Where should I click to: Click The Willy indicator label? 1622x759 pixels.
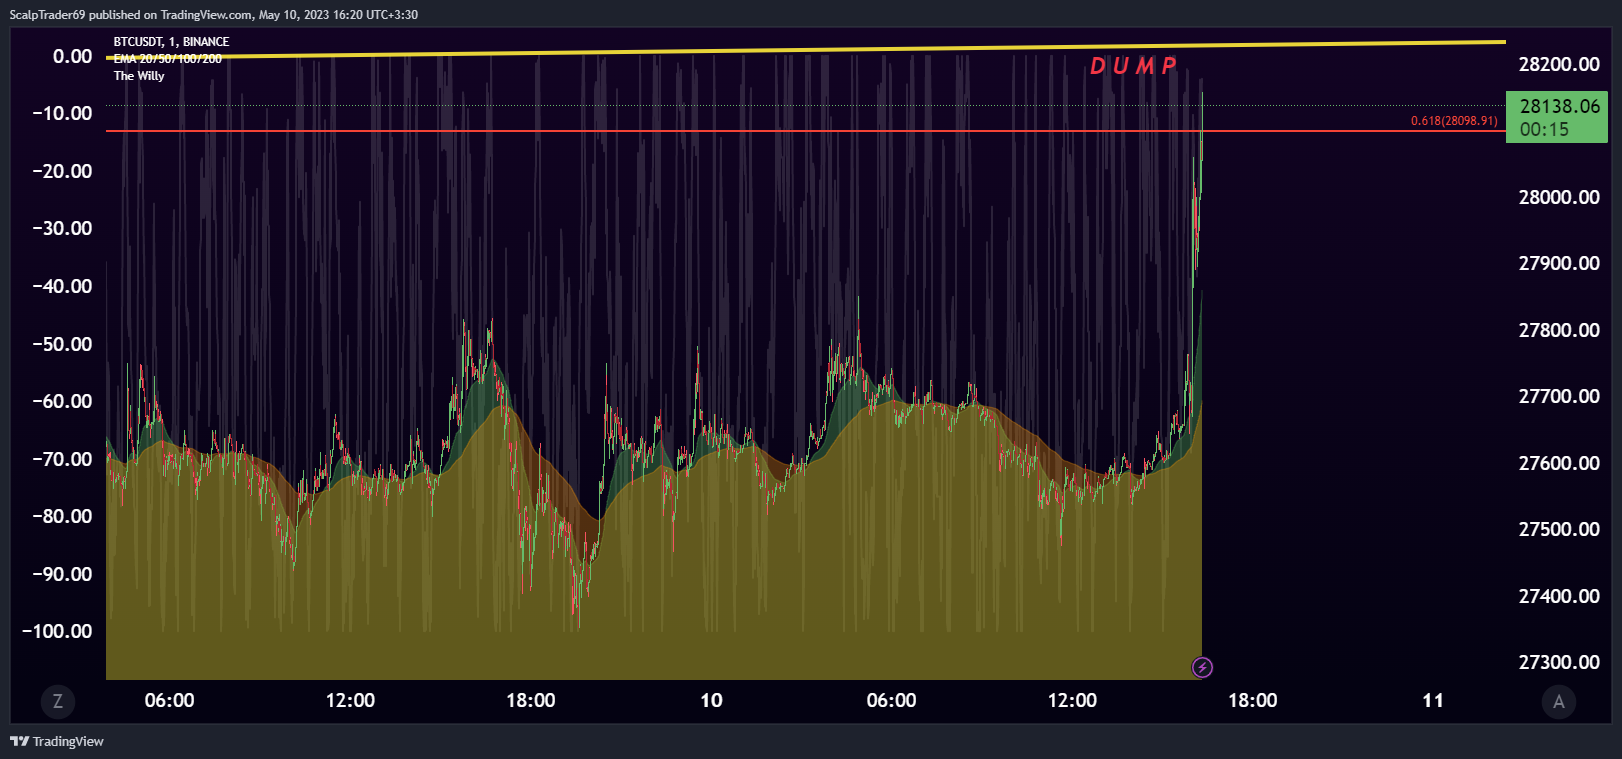point(139,76)
